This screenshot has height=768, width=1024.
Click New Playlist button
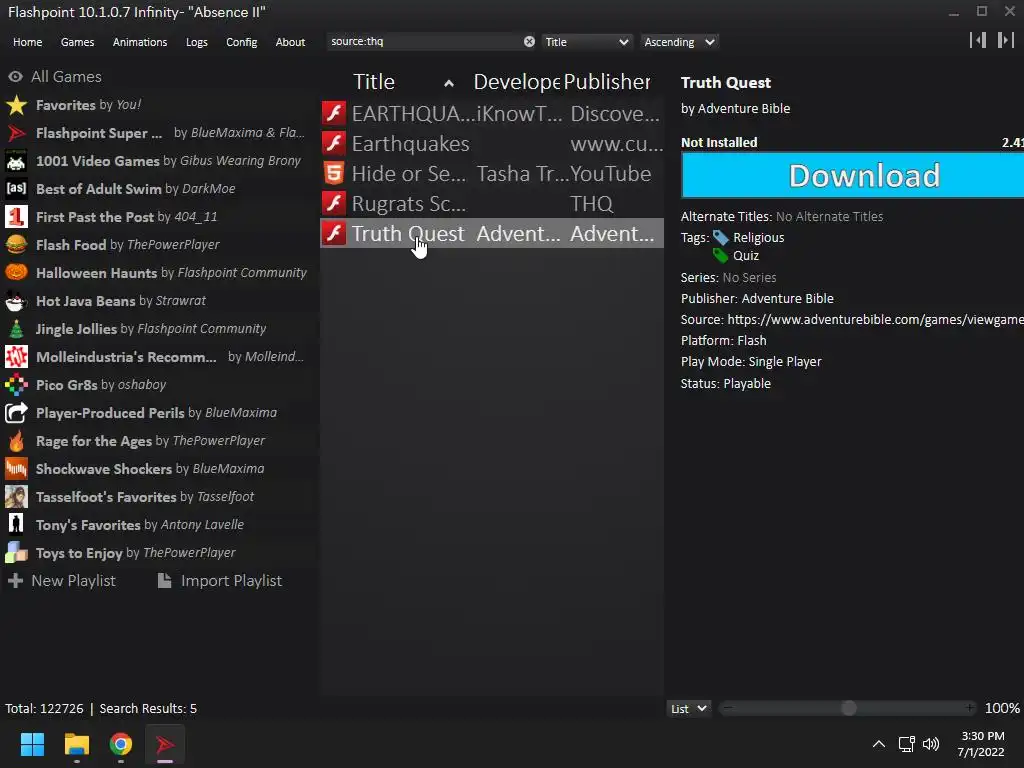pyautogui.click(x=62, y=581)
